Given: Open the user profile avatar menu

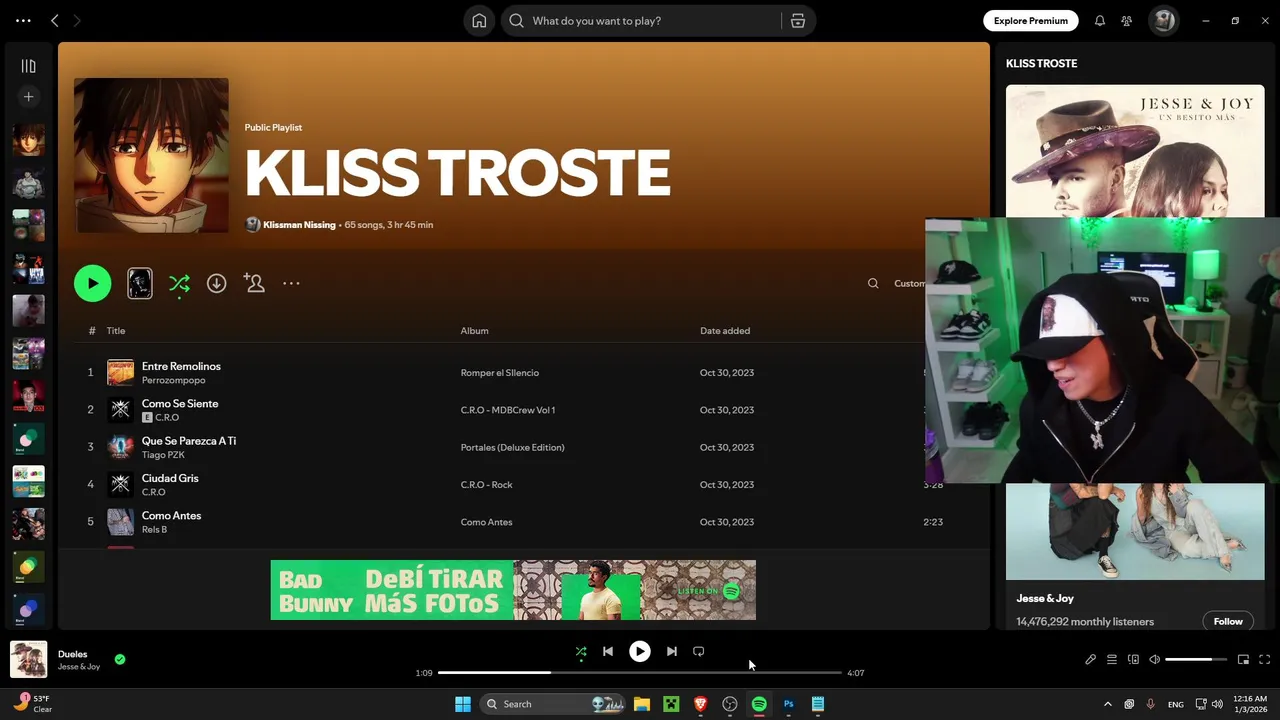Looking at the screenshot, I should (x=1163, y=21).
